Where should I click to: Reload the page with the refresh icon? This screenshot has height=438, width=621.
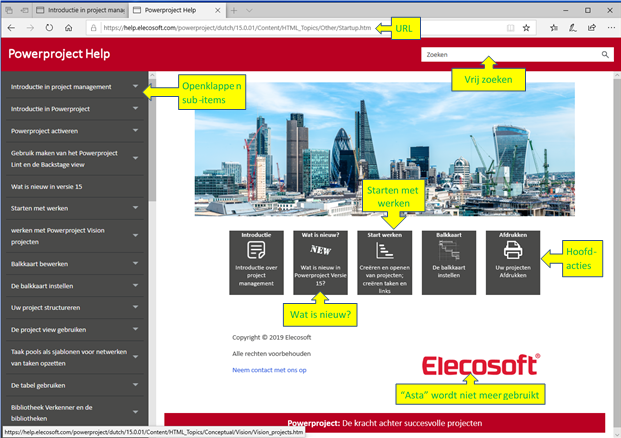click(x=49, y=28)
